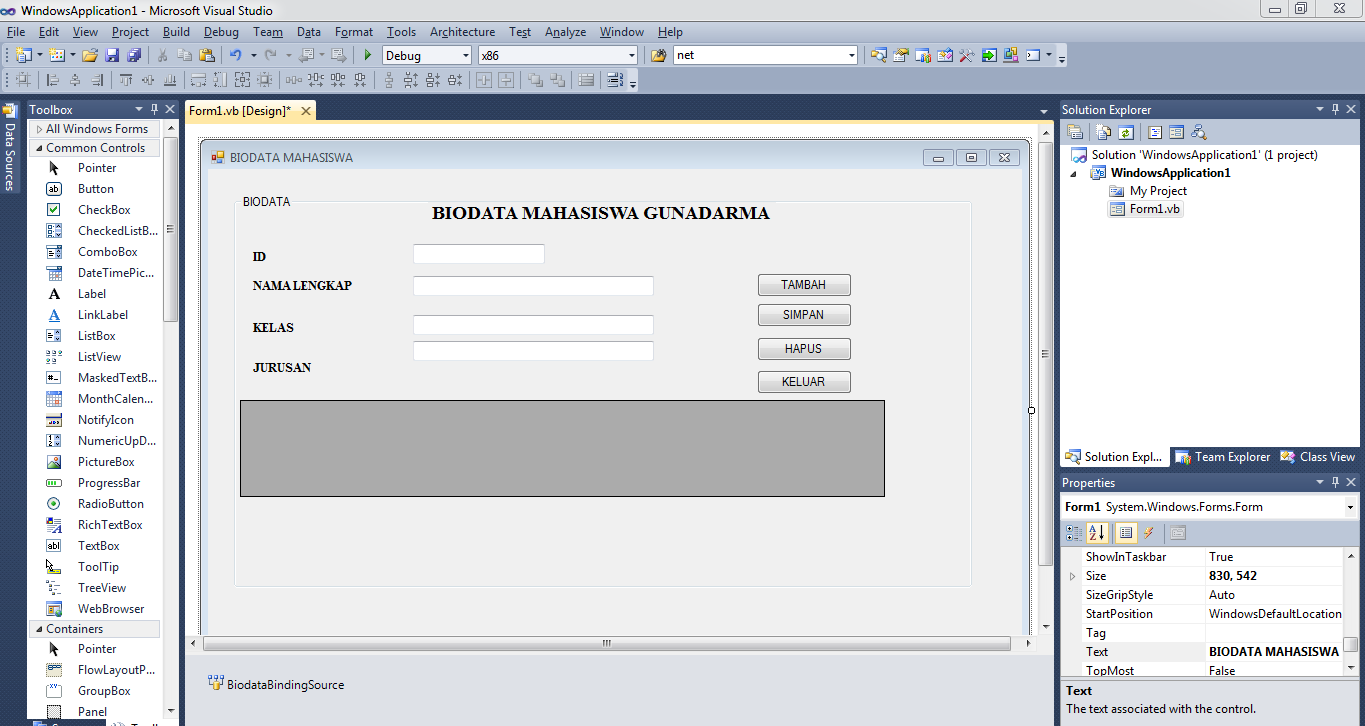Open the Properties Window toolbar icon
Image resolution: width=1365 pixels, height=726 pixels.
click(900, 55)
